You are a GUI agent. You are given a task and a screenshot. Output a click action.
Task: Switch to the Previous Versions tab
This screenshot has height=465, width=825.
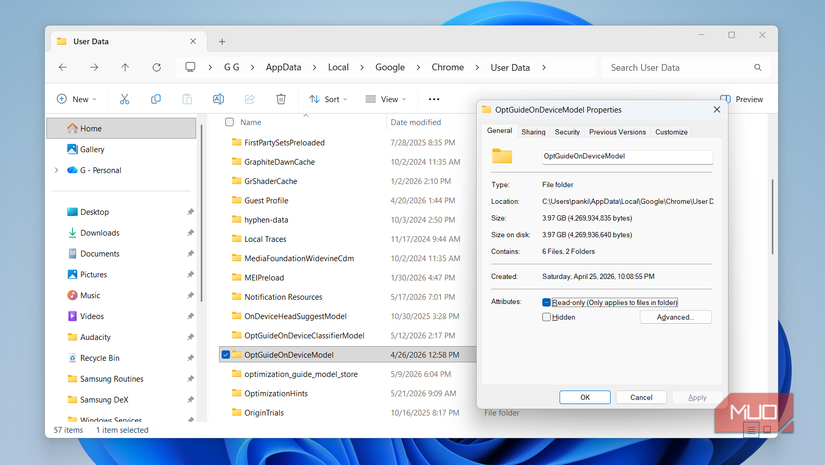(617, 132)
